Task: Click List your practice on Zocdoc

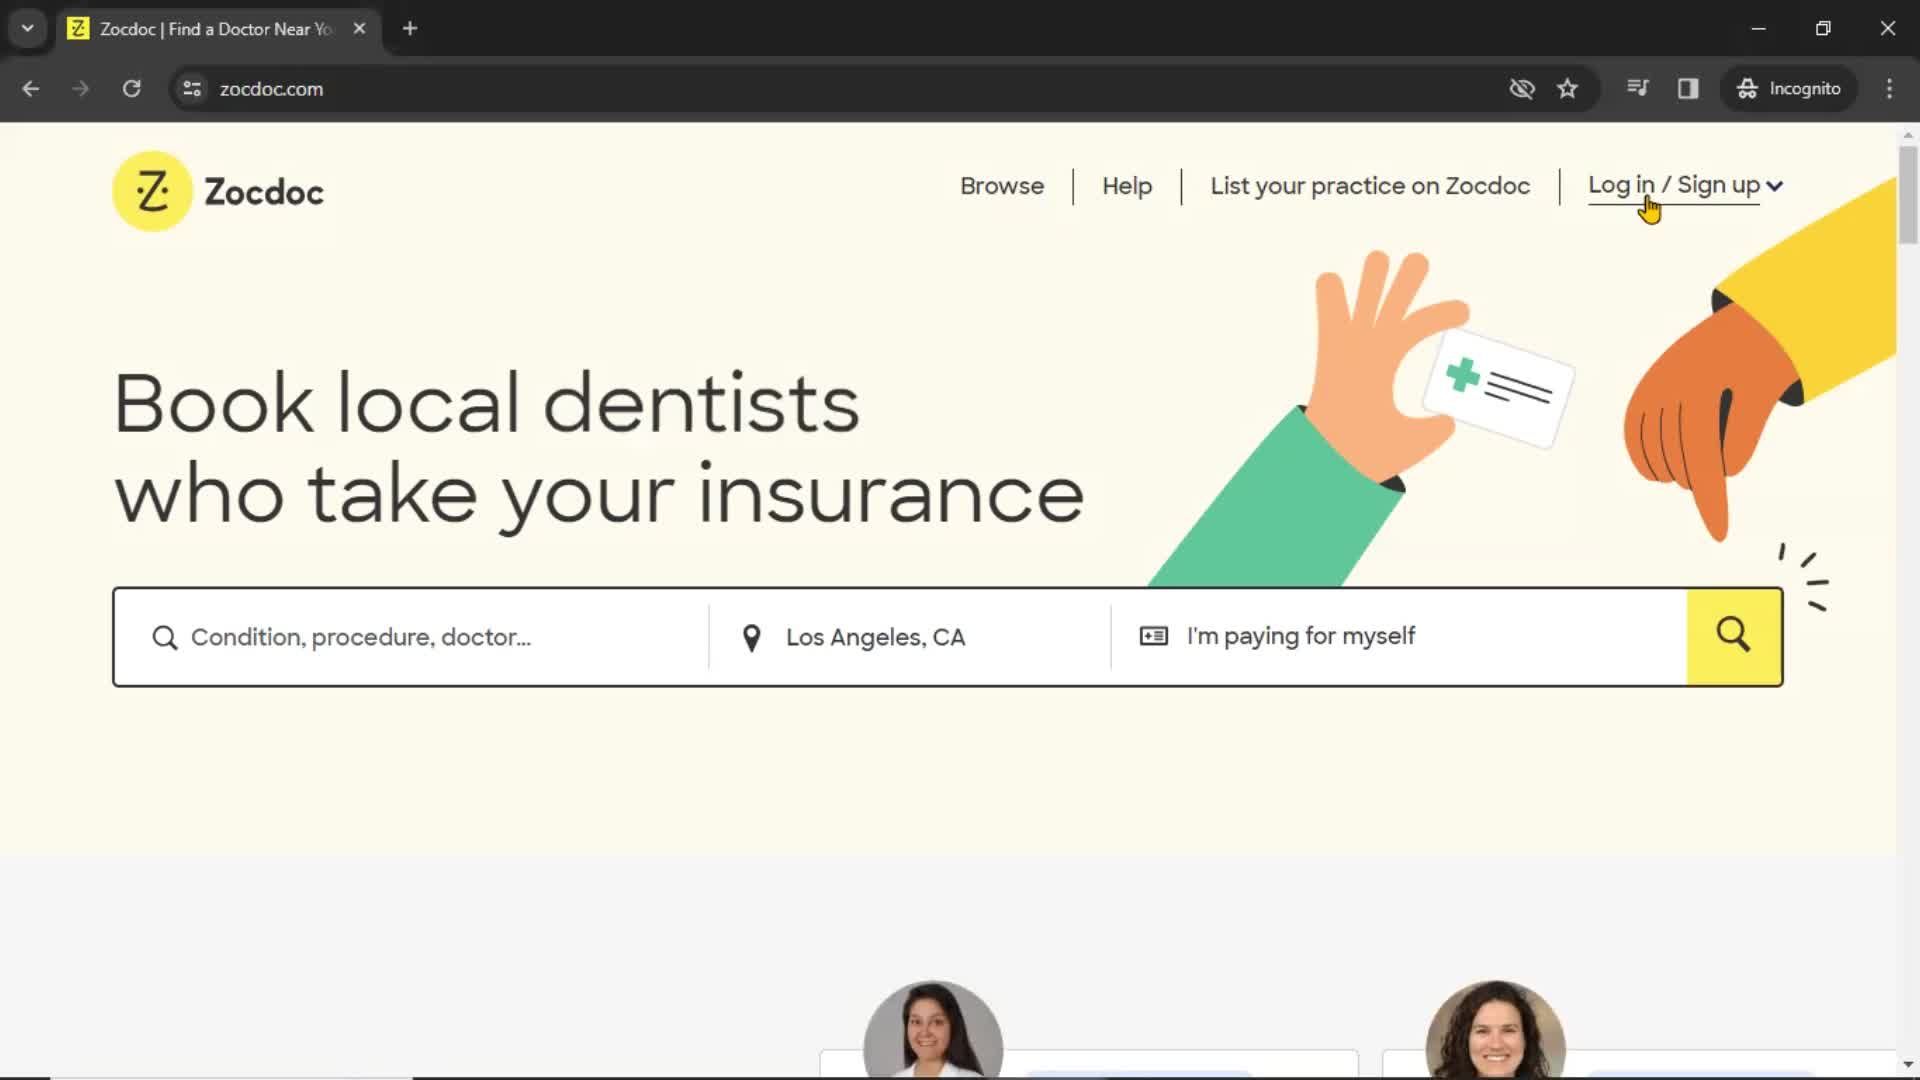Action: 1370,186
